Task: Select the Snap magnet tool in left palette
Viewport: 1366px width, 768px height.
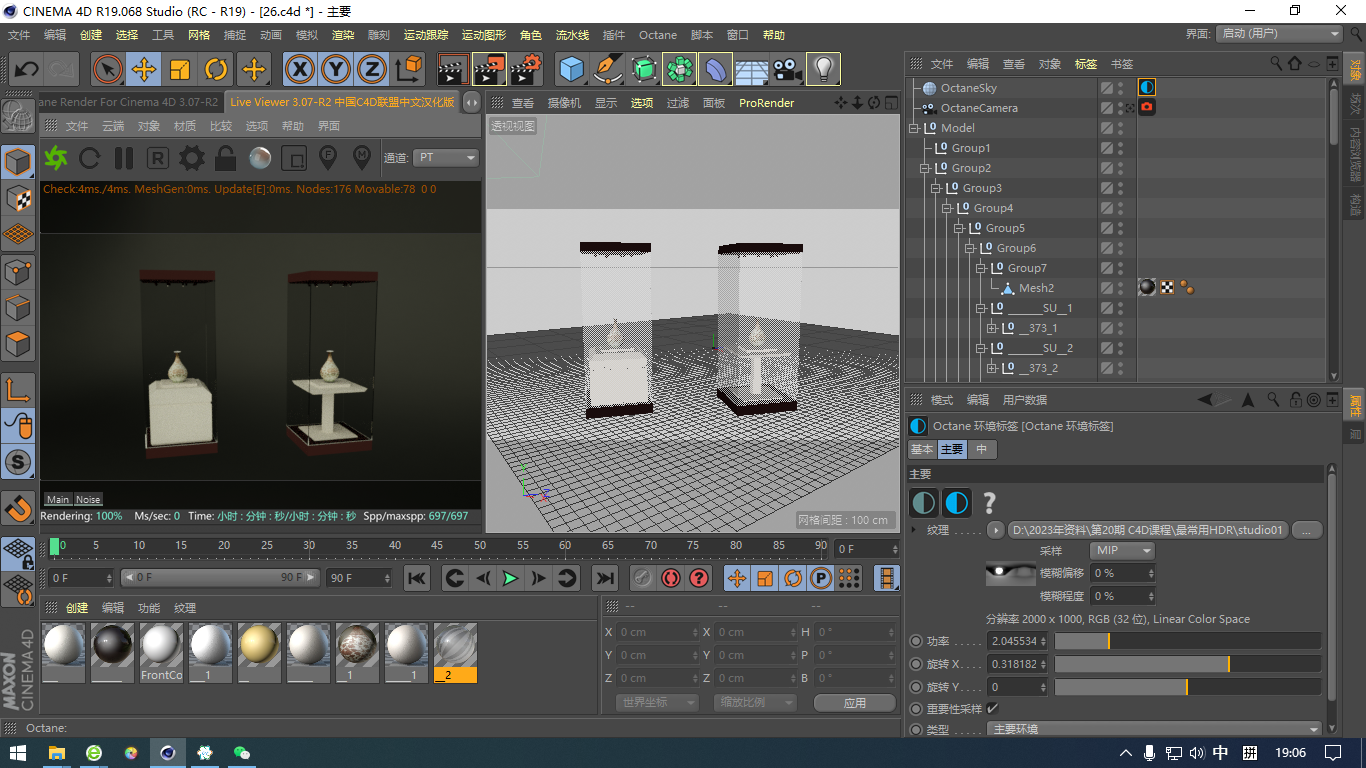Action: click(18, 509)
